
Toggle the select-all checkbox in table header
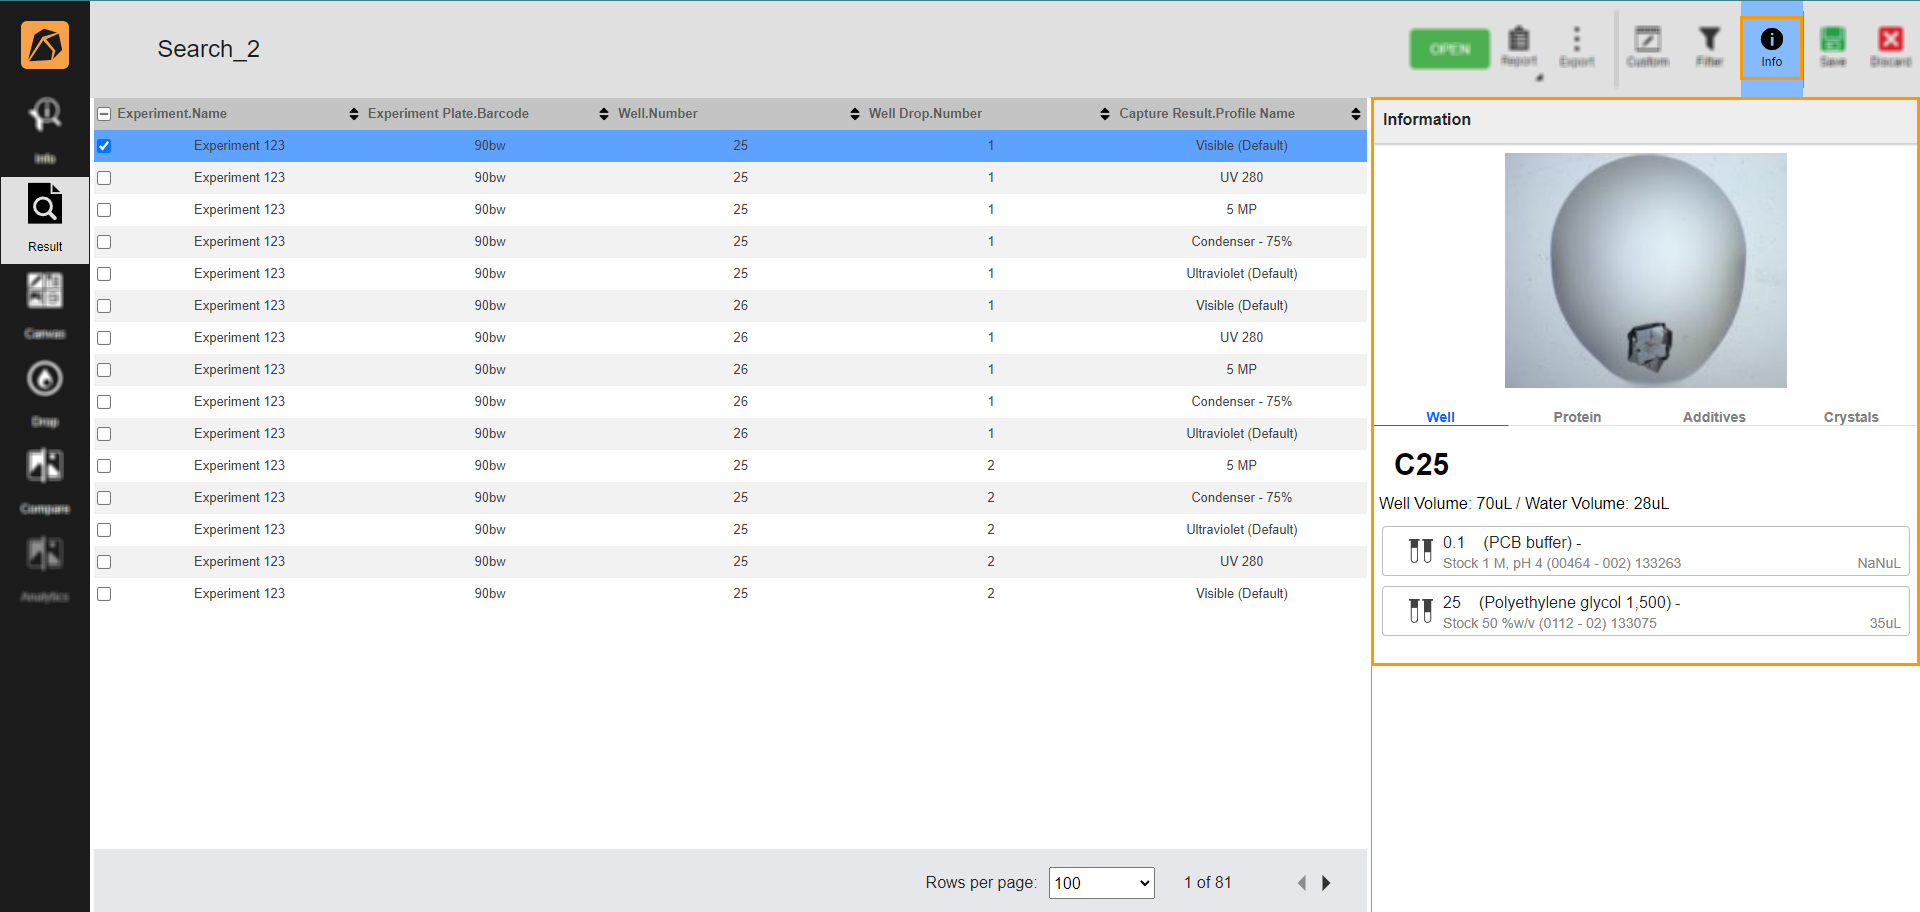coord(104,114)
